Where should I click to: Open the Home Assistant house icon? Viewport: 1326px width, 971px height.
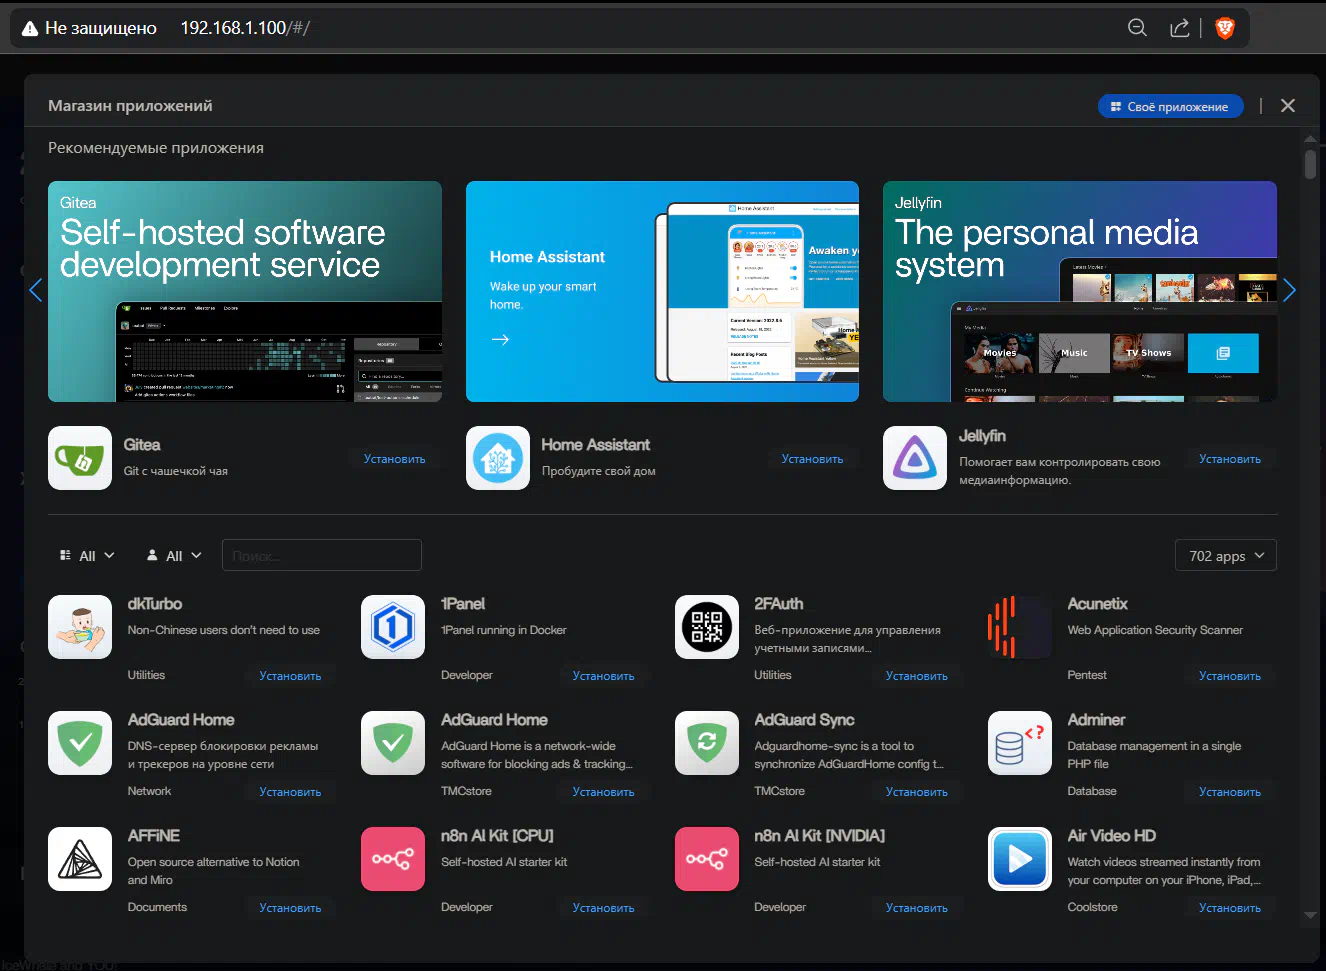[498, 458]
